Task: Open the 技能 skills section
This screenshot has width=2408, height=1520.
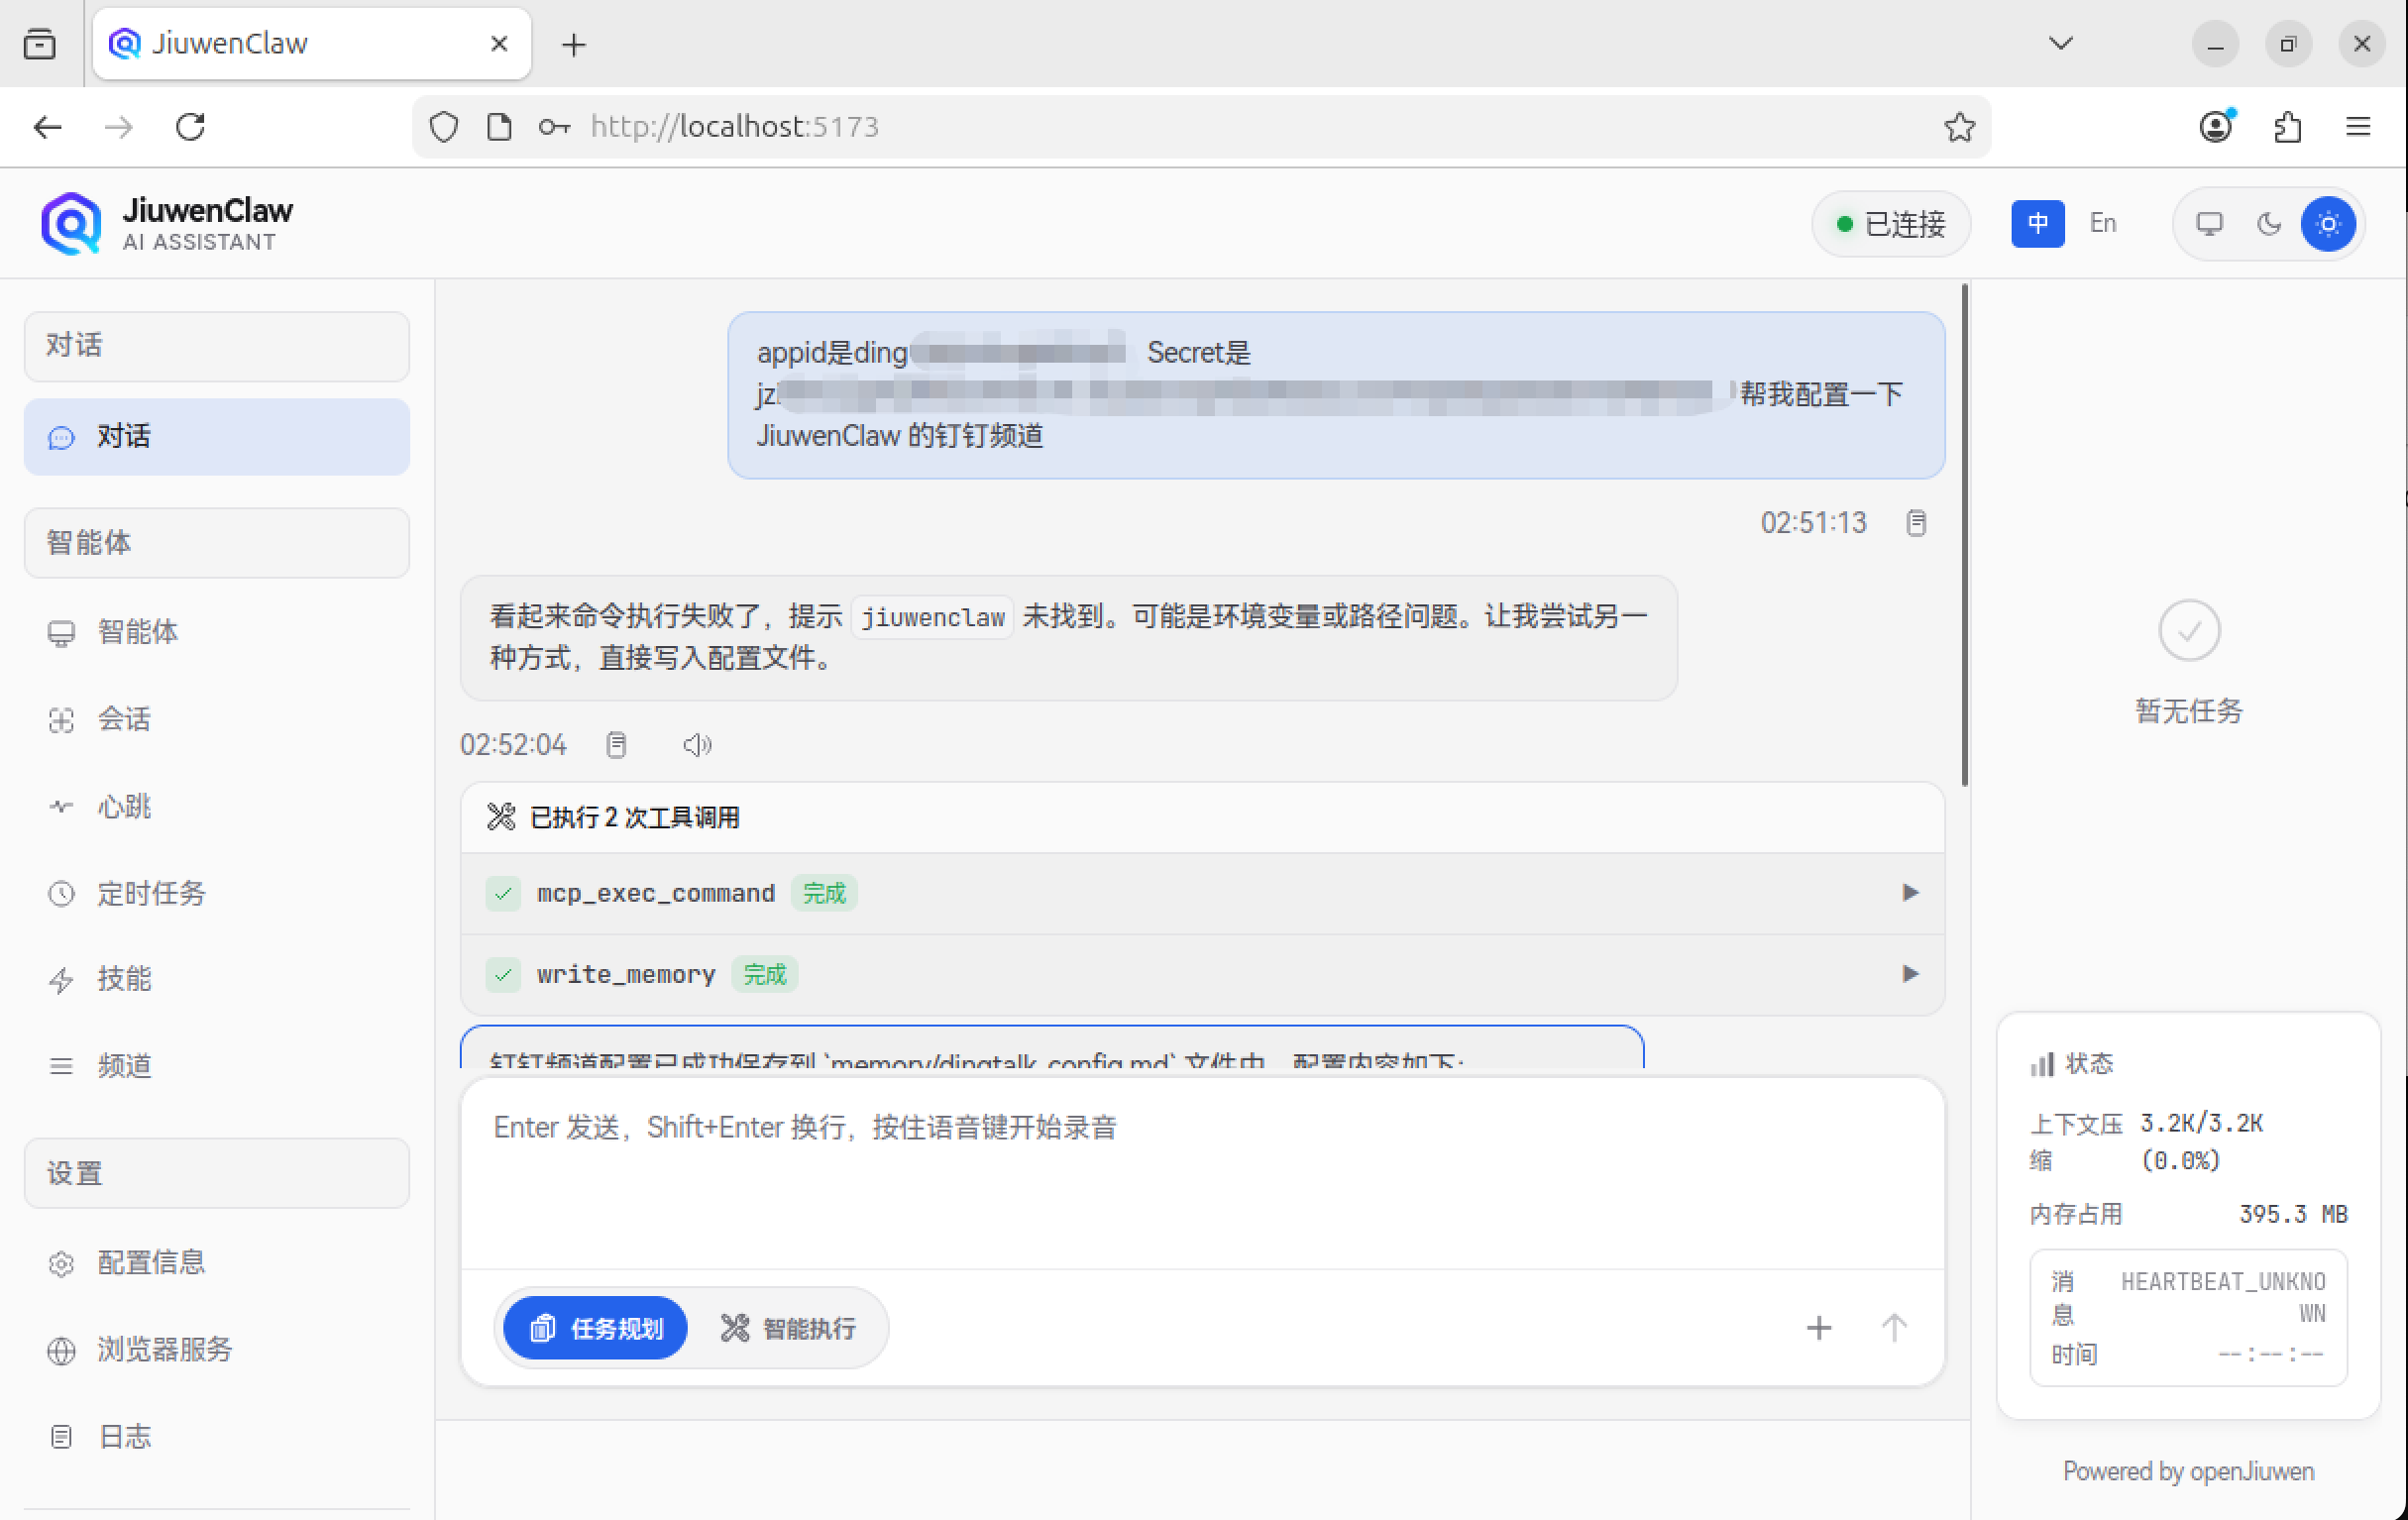Action: [125, 979]
